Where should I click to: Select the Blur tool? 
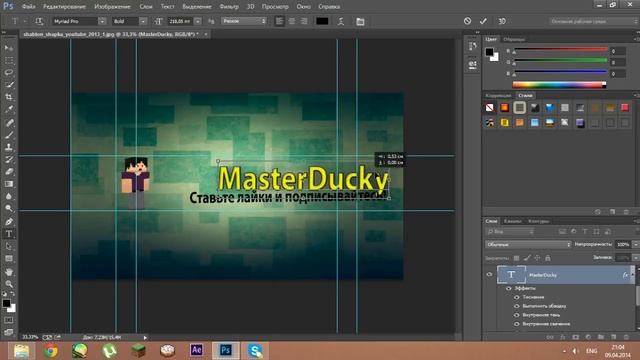point(9,196)
